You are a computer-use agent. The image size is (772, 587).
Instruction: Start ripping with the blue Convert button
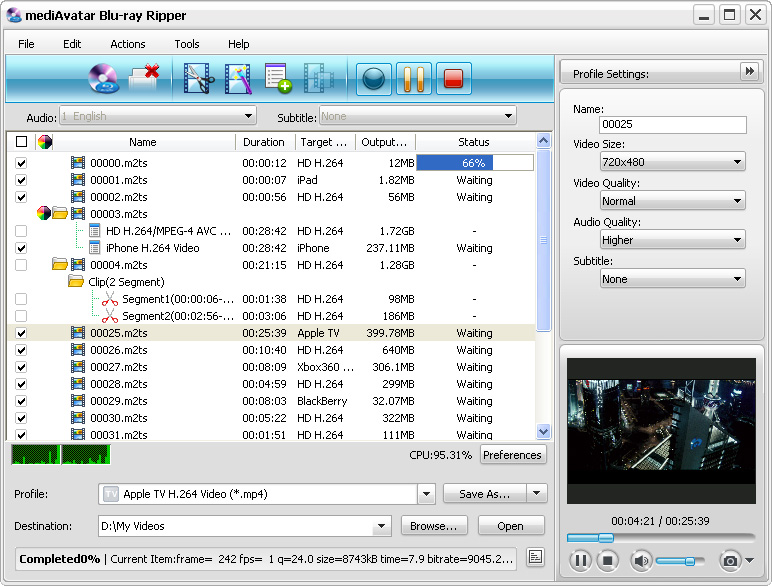373,79
